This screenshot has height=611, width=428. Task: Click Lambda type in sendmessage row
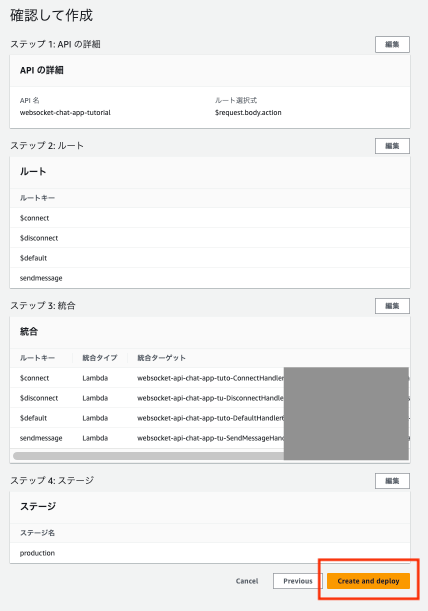95,438
